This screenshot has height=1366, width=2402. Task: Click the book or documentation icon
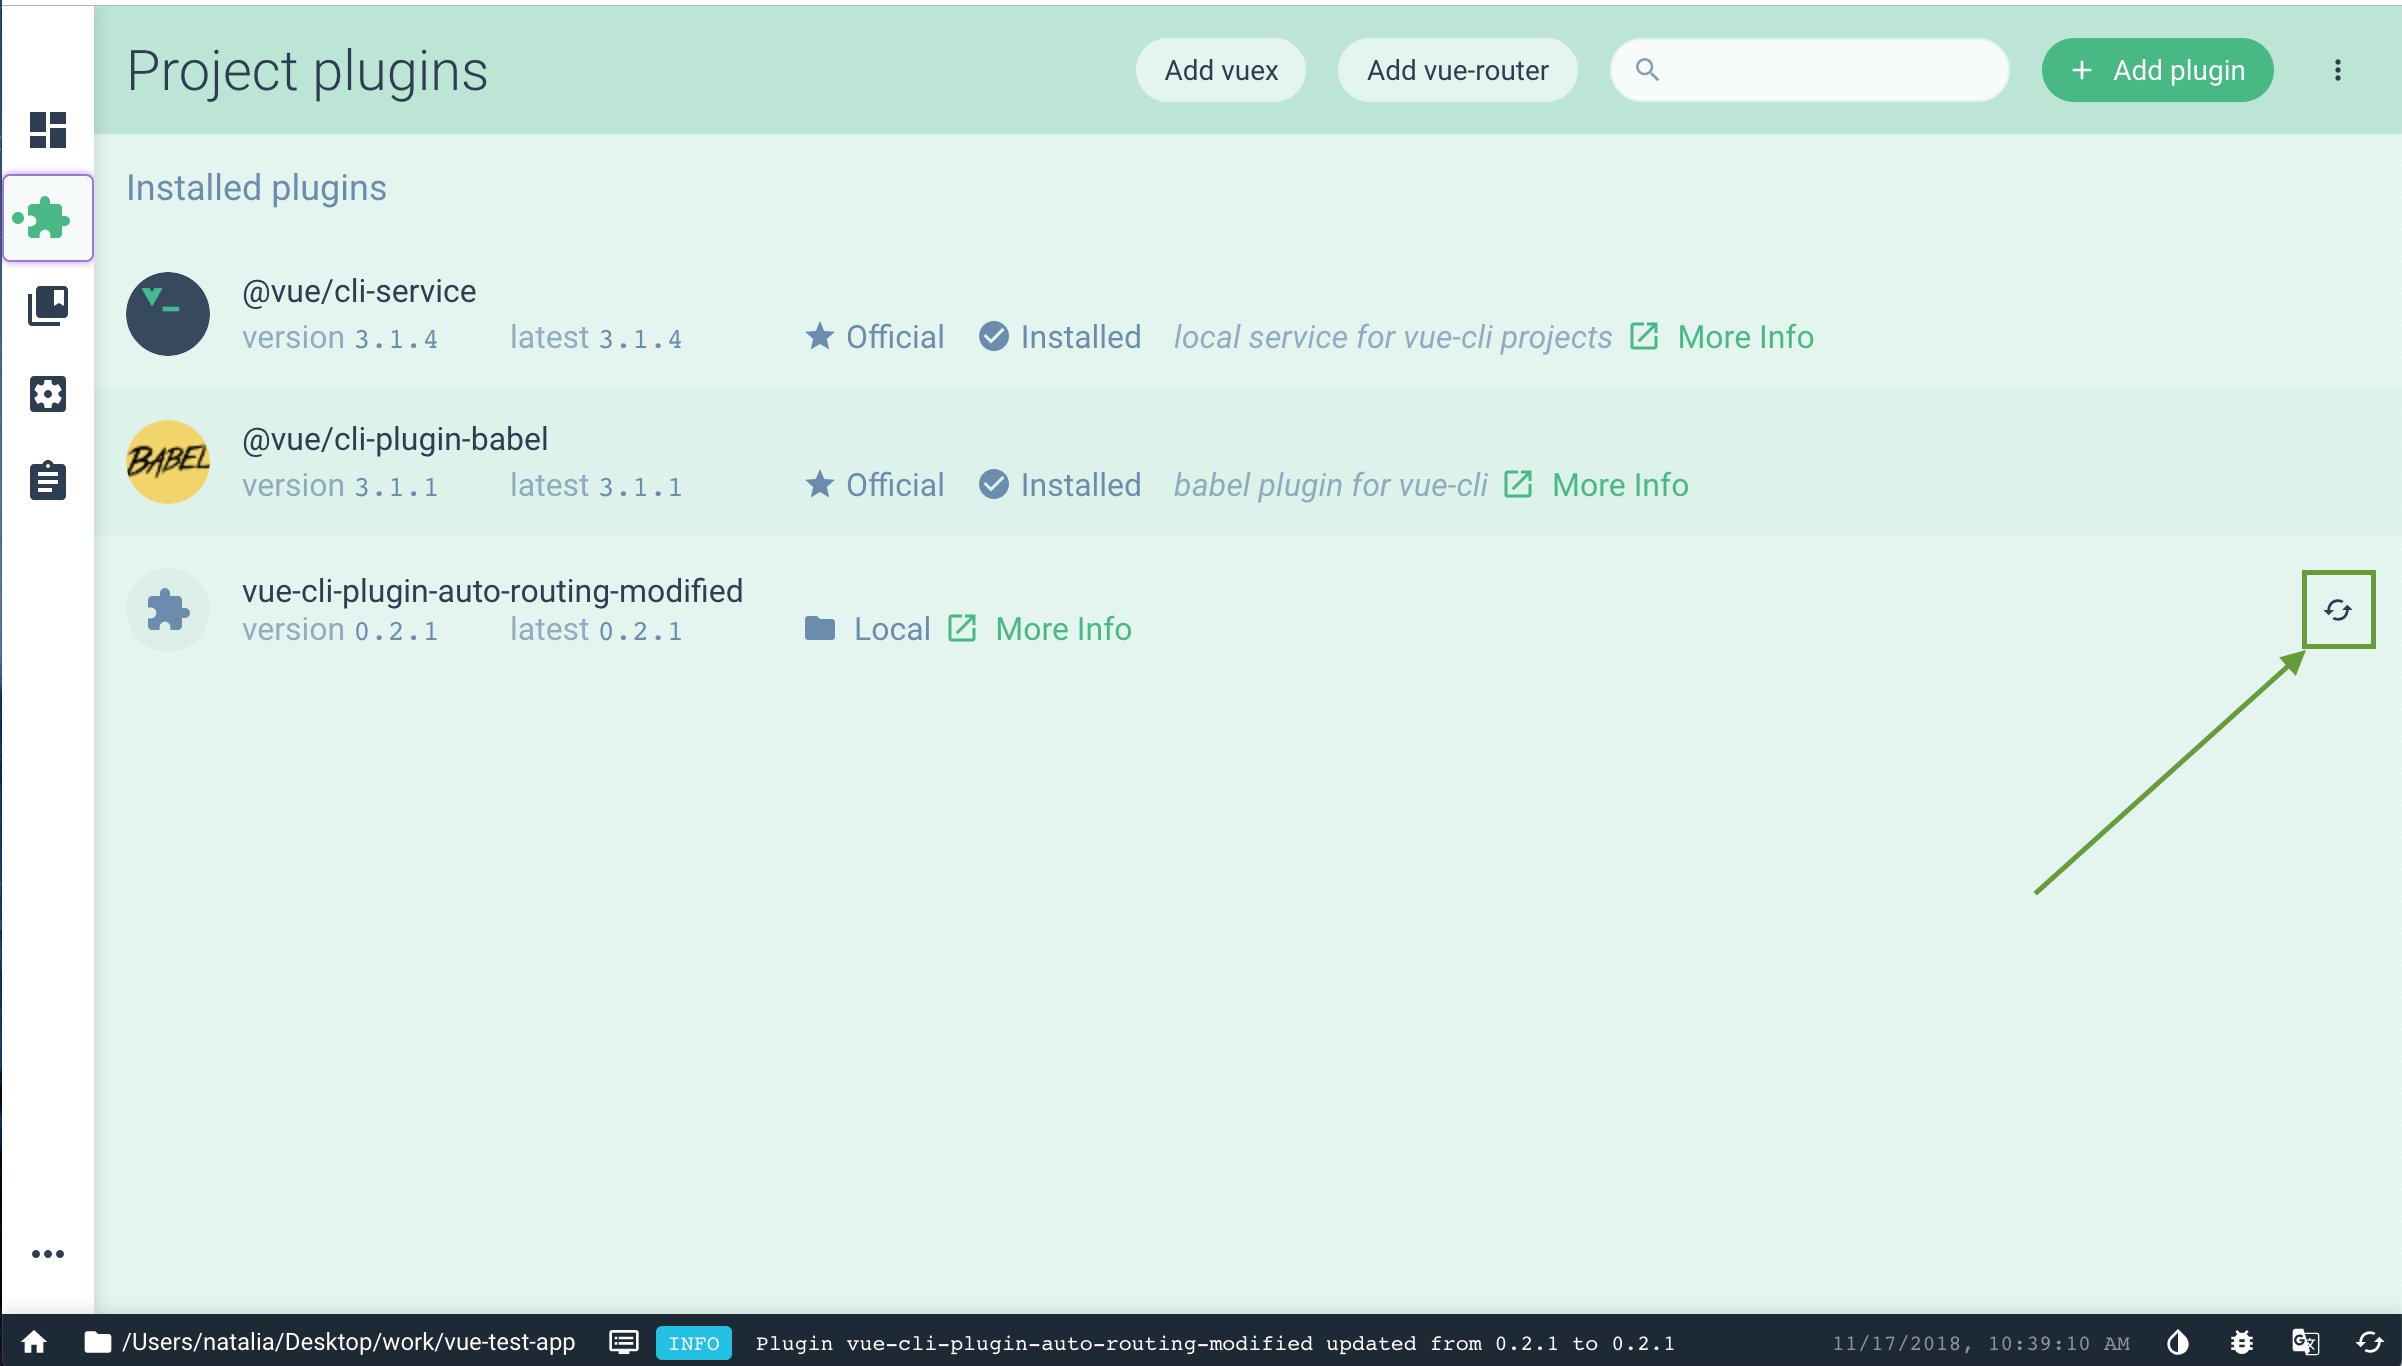(x=46, y=305)
